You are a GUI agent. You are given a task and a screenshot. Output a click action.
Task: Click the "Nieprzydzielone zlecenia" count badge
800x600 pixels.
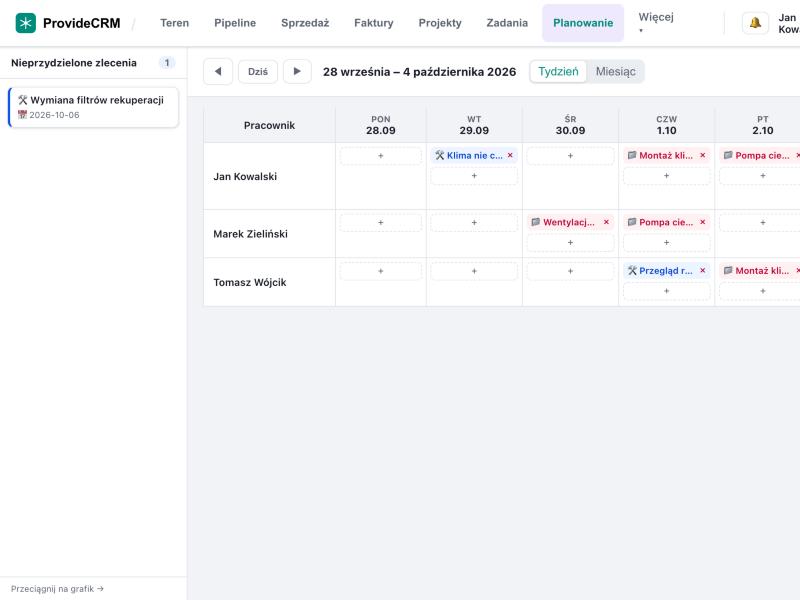167,63
